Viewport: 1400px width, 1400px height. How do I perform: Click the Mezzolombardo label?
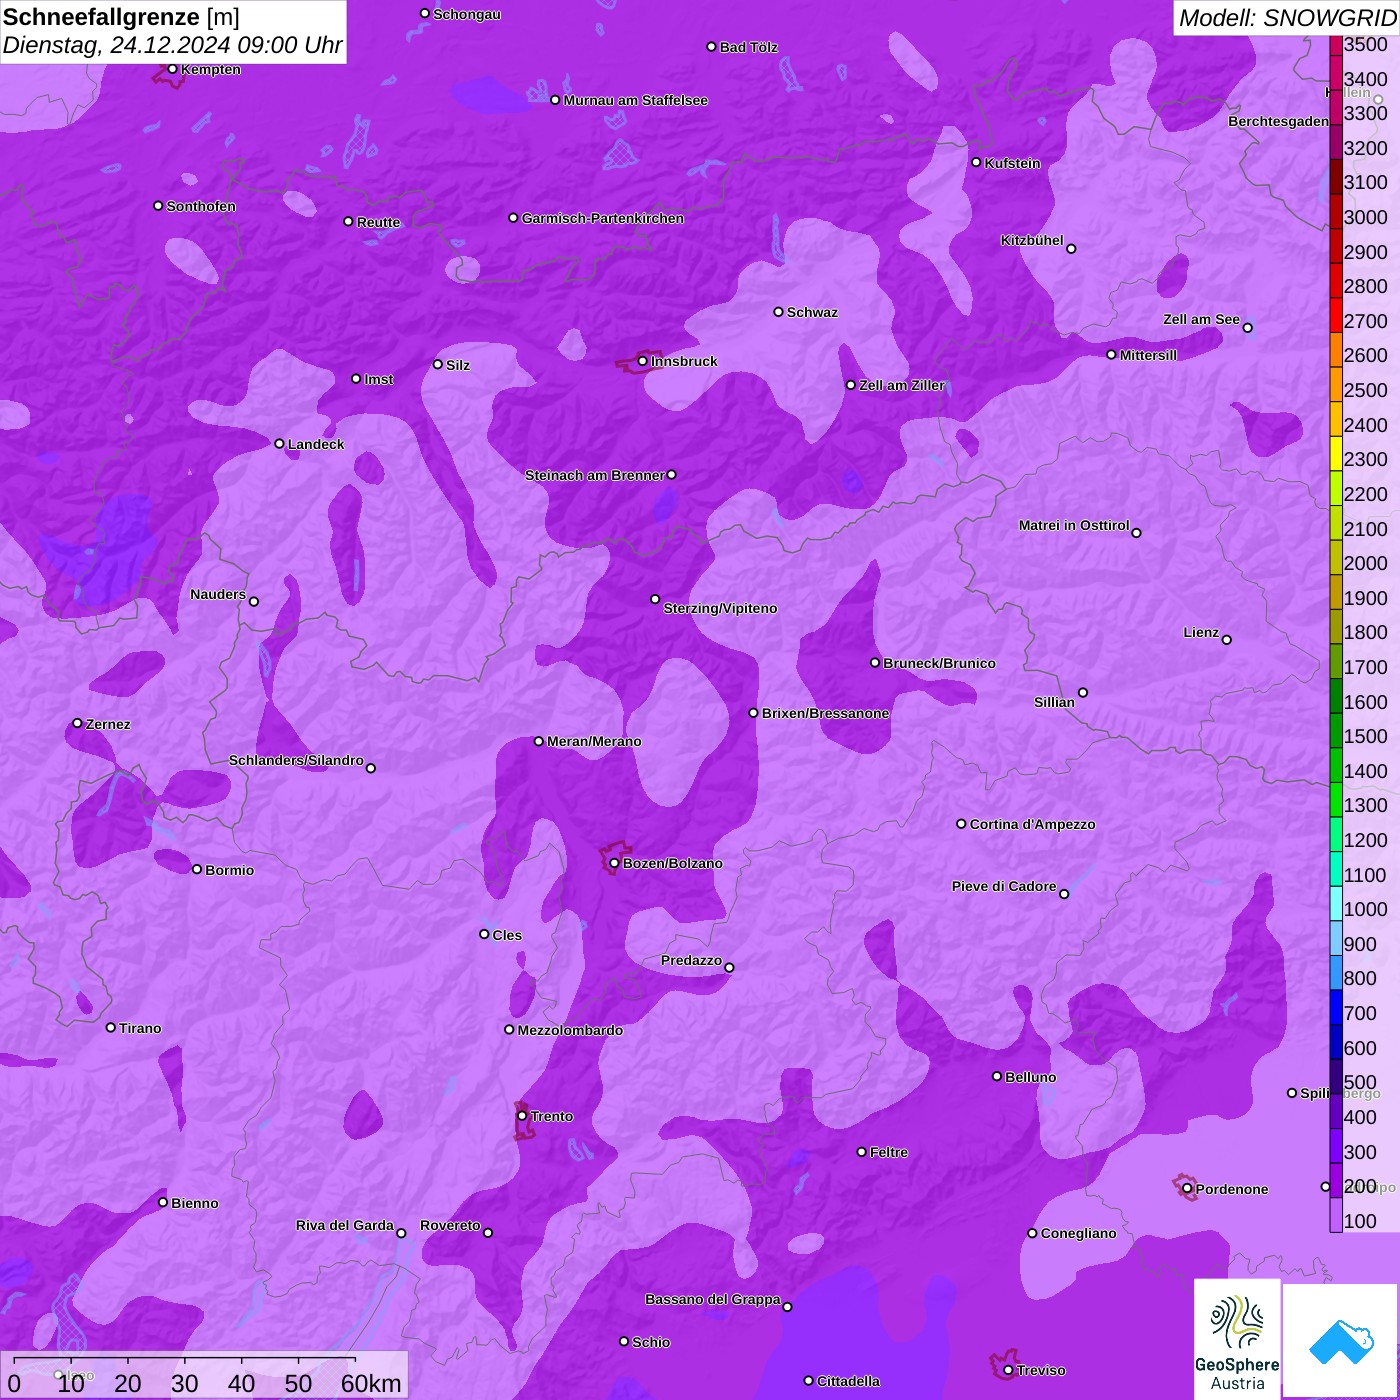tap(570, 1030)
